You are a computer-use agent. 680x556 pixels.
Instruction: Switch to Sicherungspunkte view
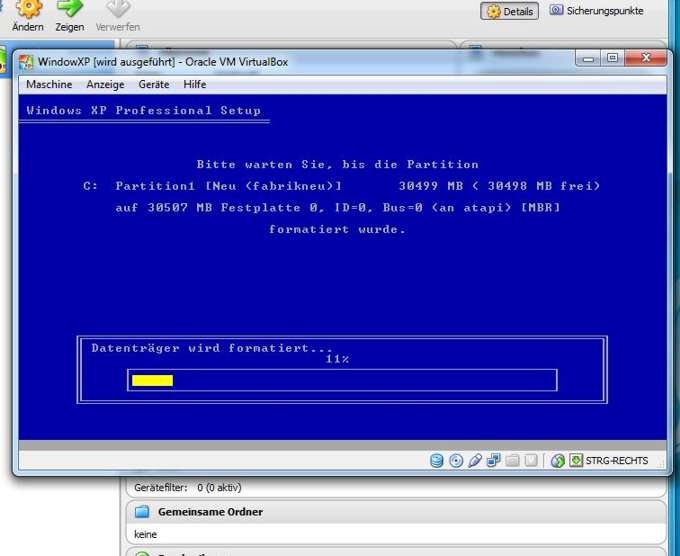click(596, 11)
